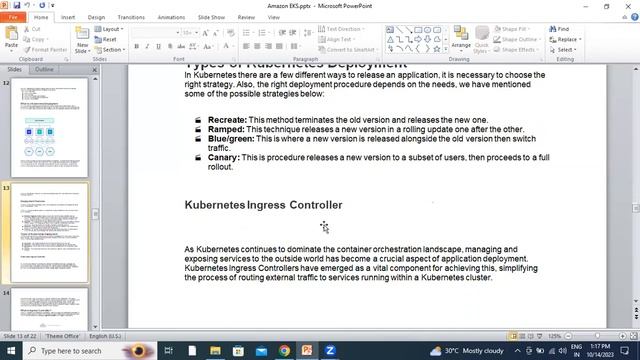Switch to the Design ribbon tab
The height and width of the screenshot is (360, 640).
[x=96, y=17]
